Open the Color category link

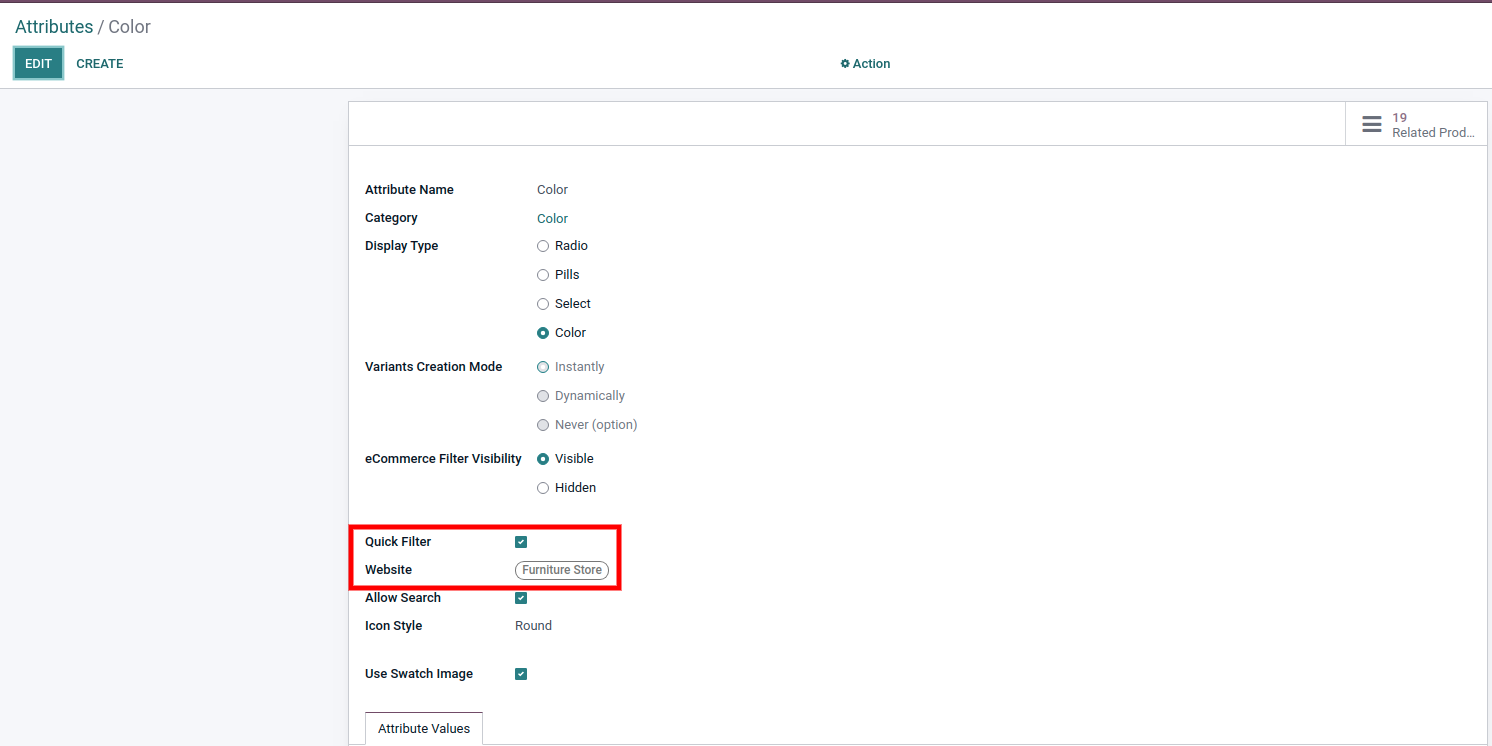[552, 218]
